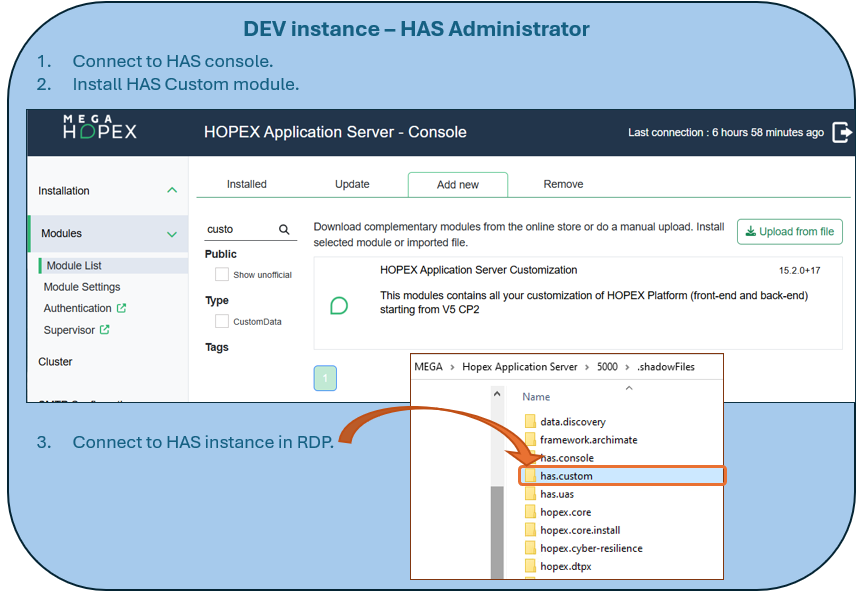This screenshot has height=598, width=858.
Task: Expand the Modules section chevron
Action: tap(172, 234)
